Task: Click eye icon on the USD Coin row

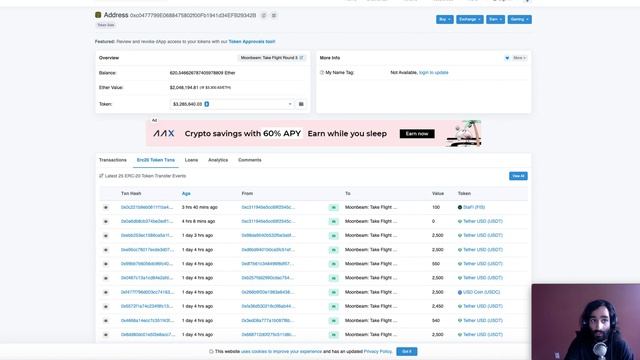Action: coord(106,292)
